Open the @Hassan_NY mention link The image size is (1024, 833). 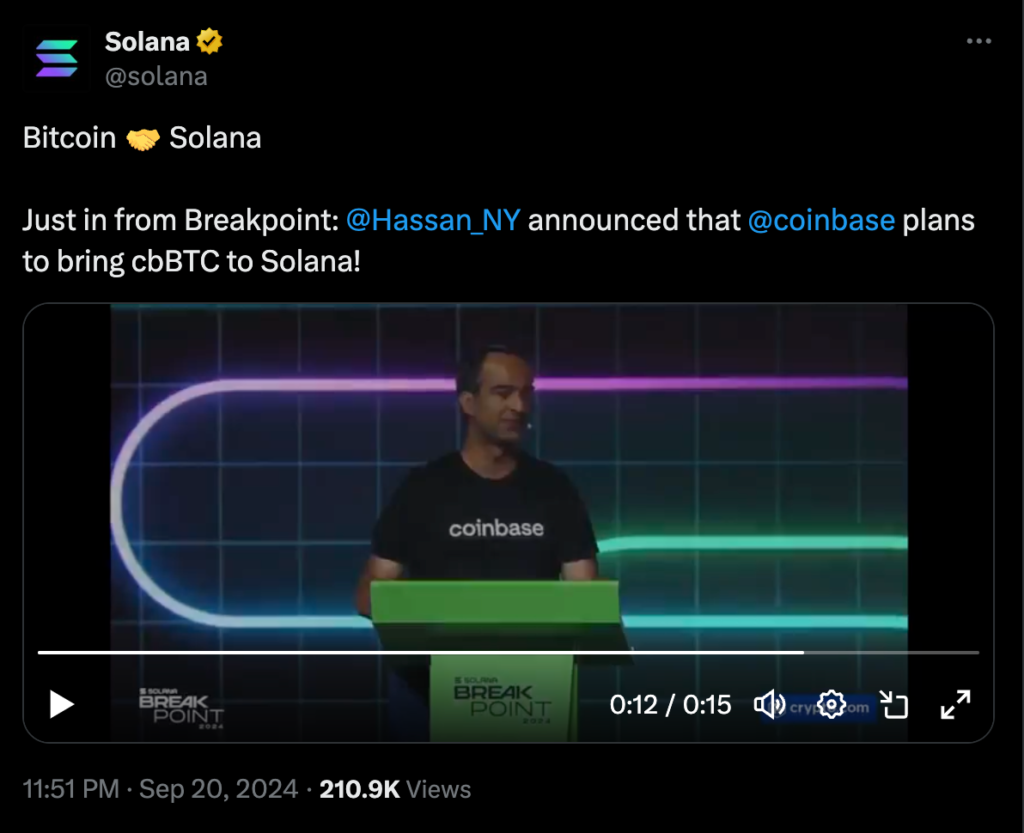(x=433, y=220)
